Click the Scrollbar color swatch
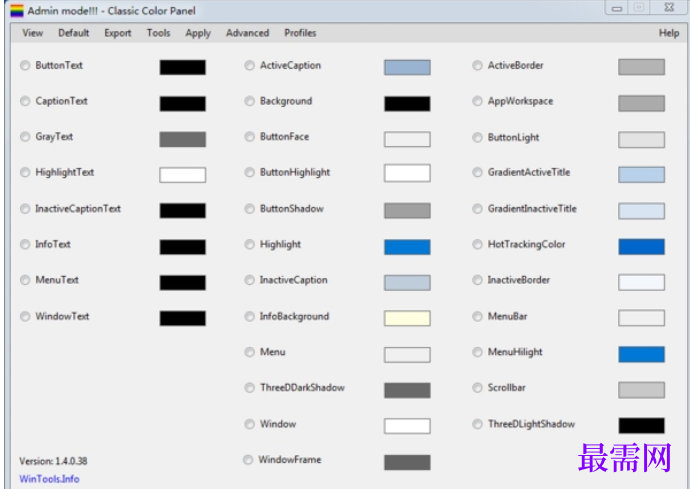This screenshot has height=489, width=690. (642, 390)
